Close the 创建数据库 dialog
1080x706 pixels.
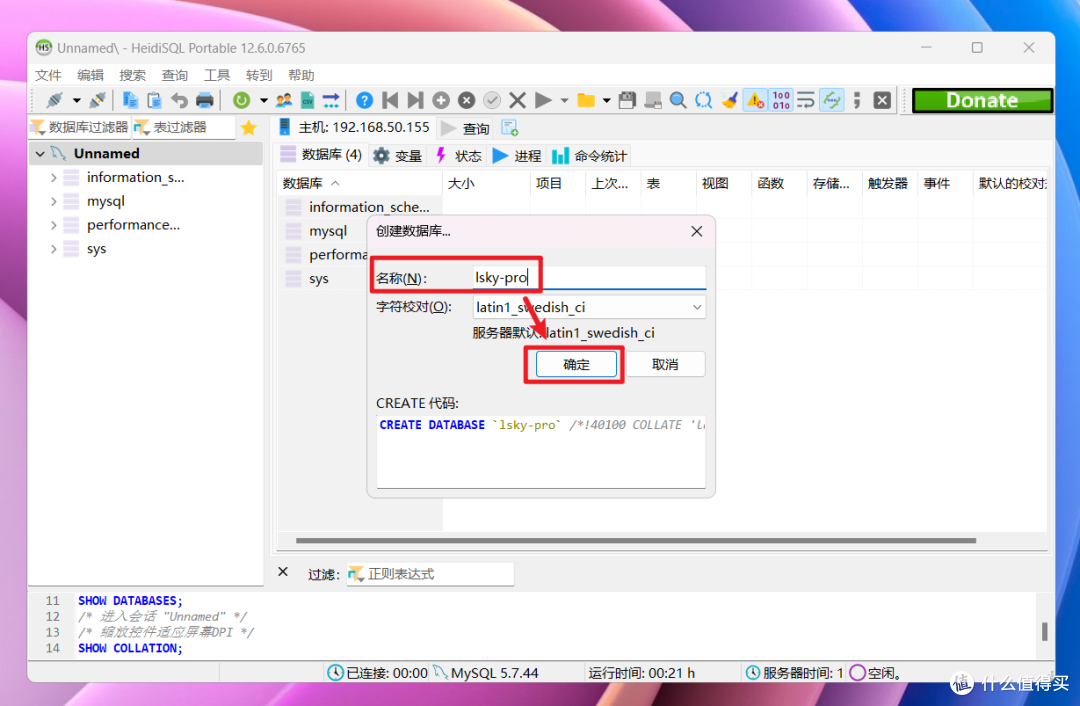tap(696, 231)
